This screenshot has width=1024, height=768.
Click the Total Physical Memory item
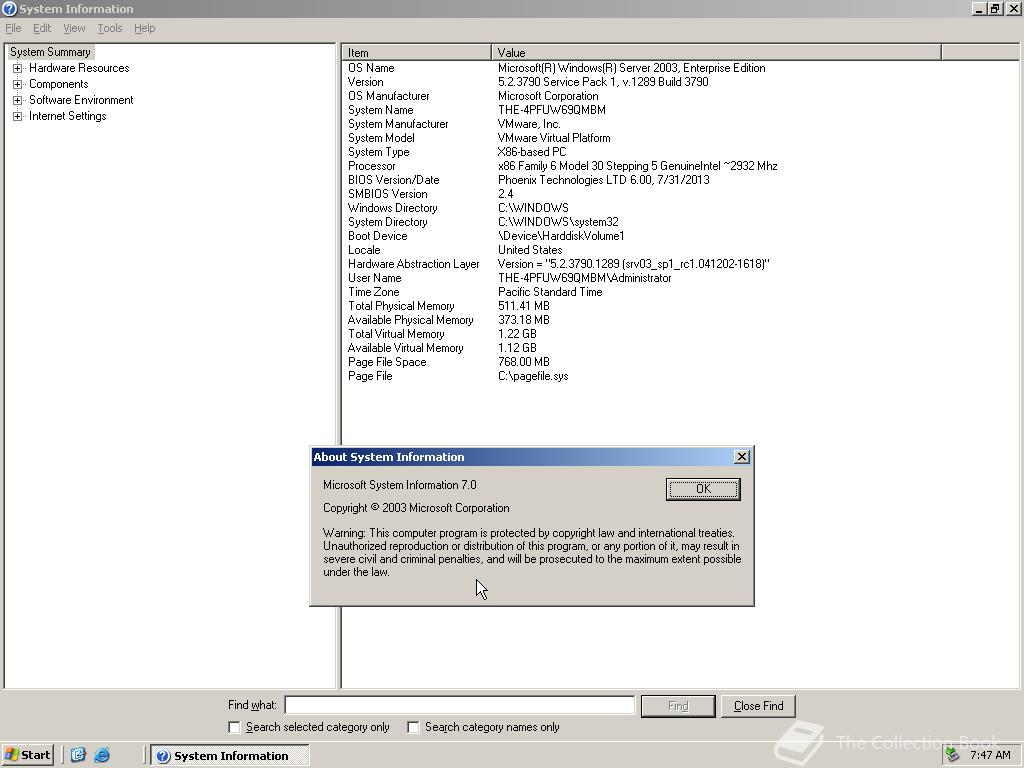point(401,306)
